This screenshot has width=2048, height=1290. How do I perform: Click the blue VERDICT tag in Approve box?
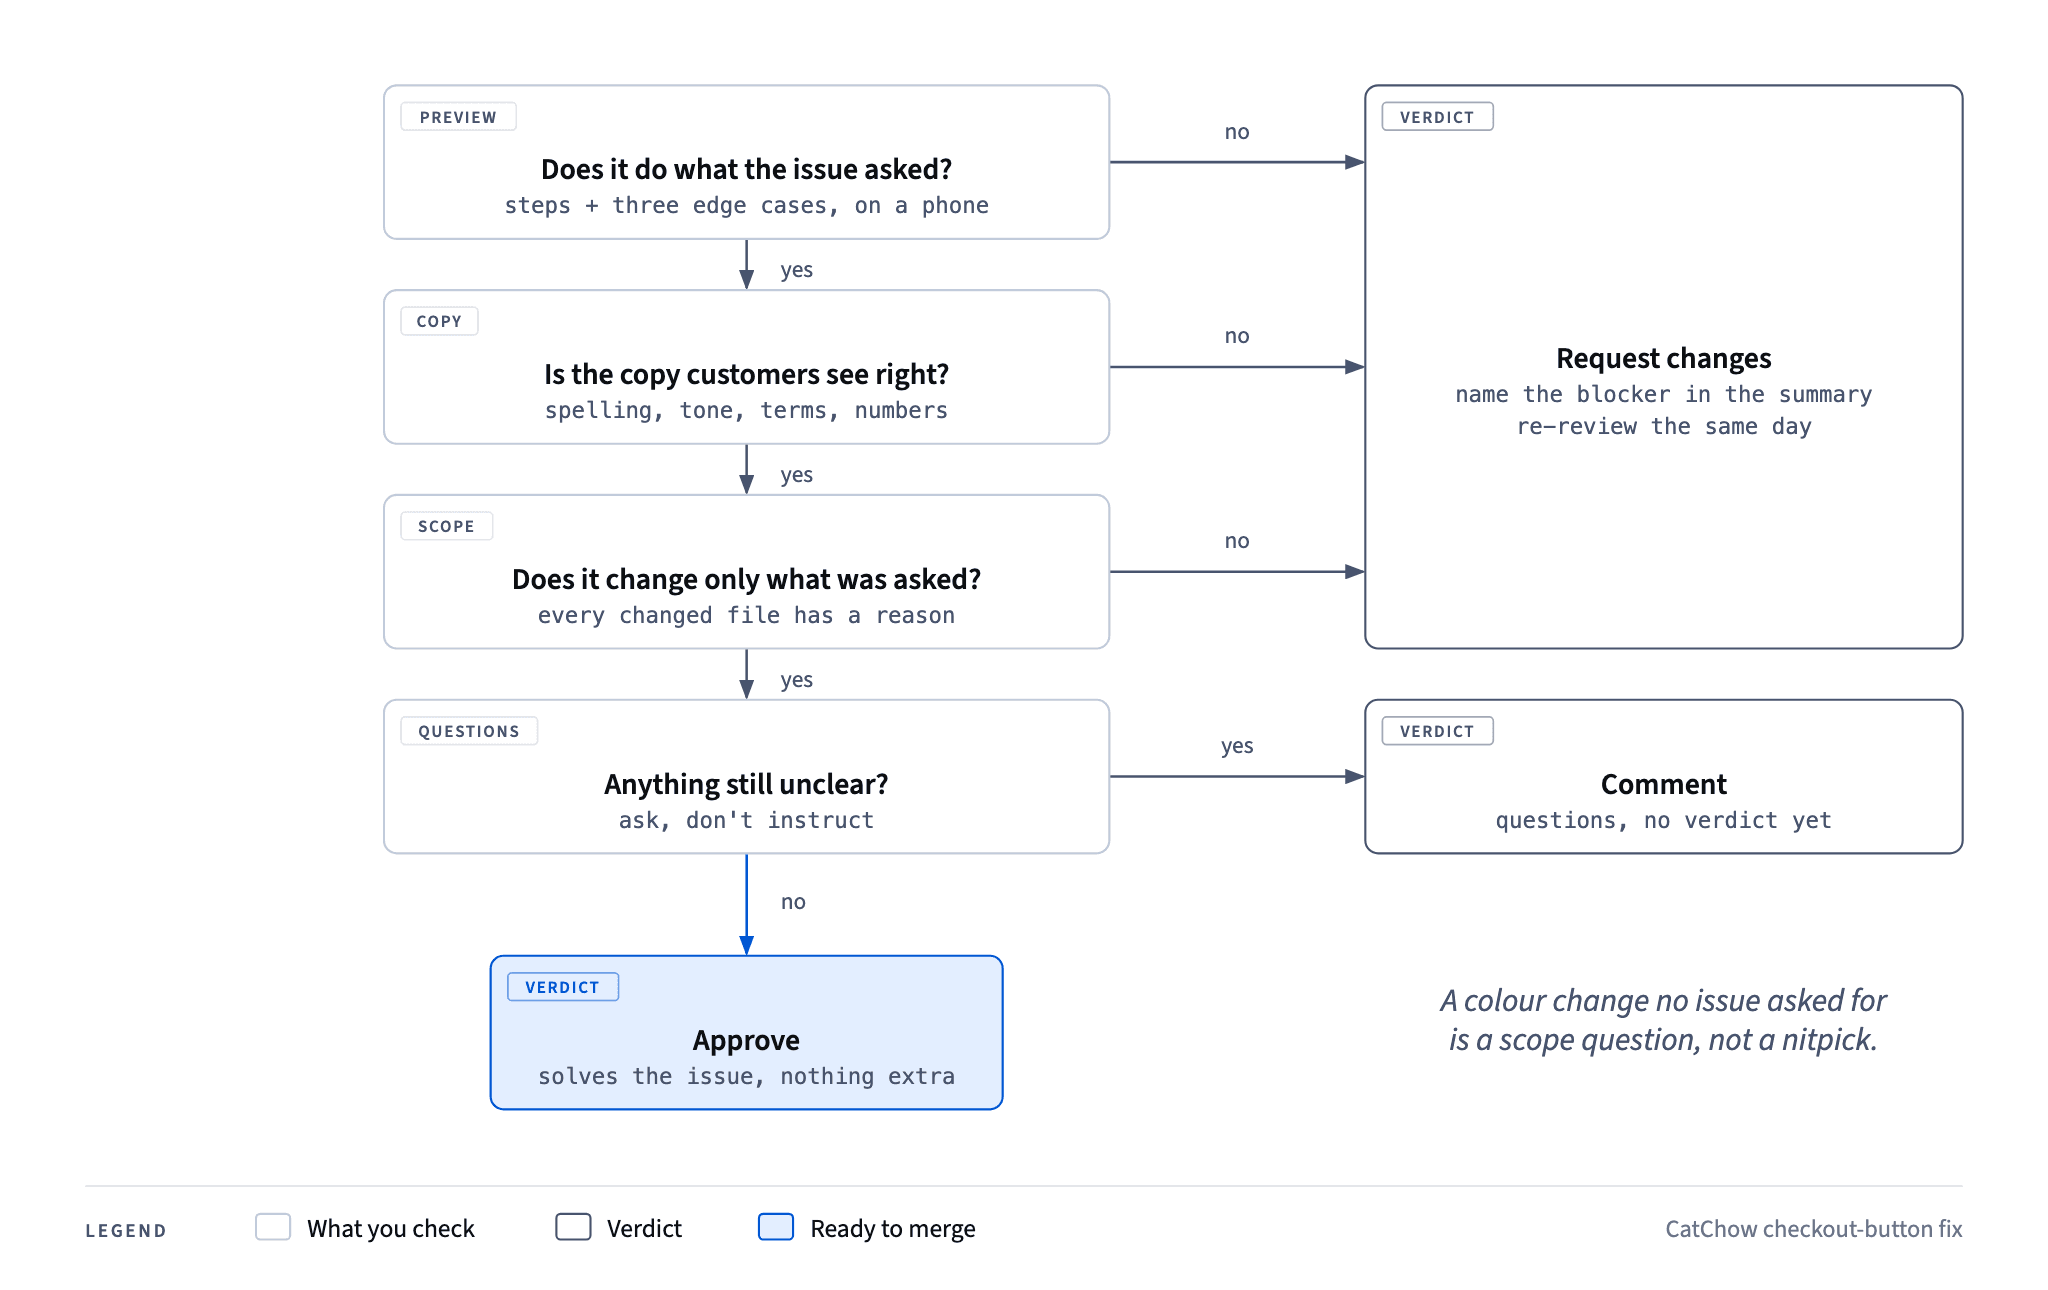(563, 987)
